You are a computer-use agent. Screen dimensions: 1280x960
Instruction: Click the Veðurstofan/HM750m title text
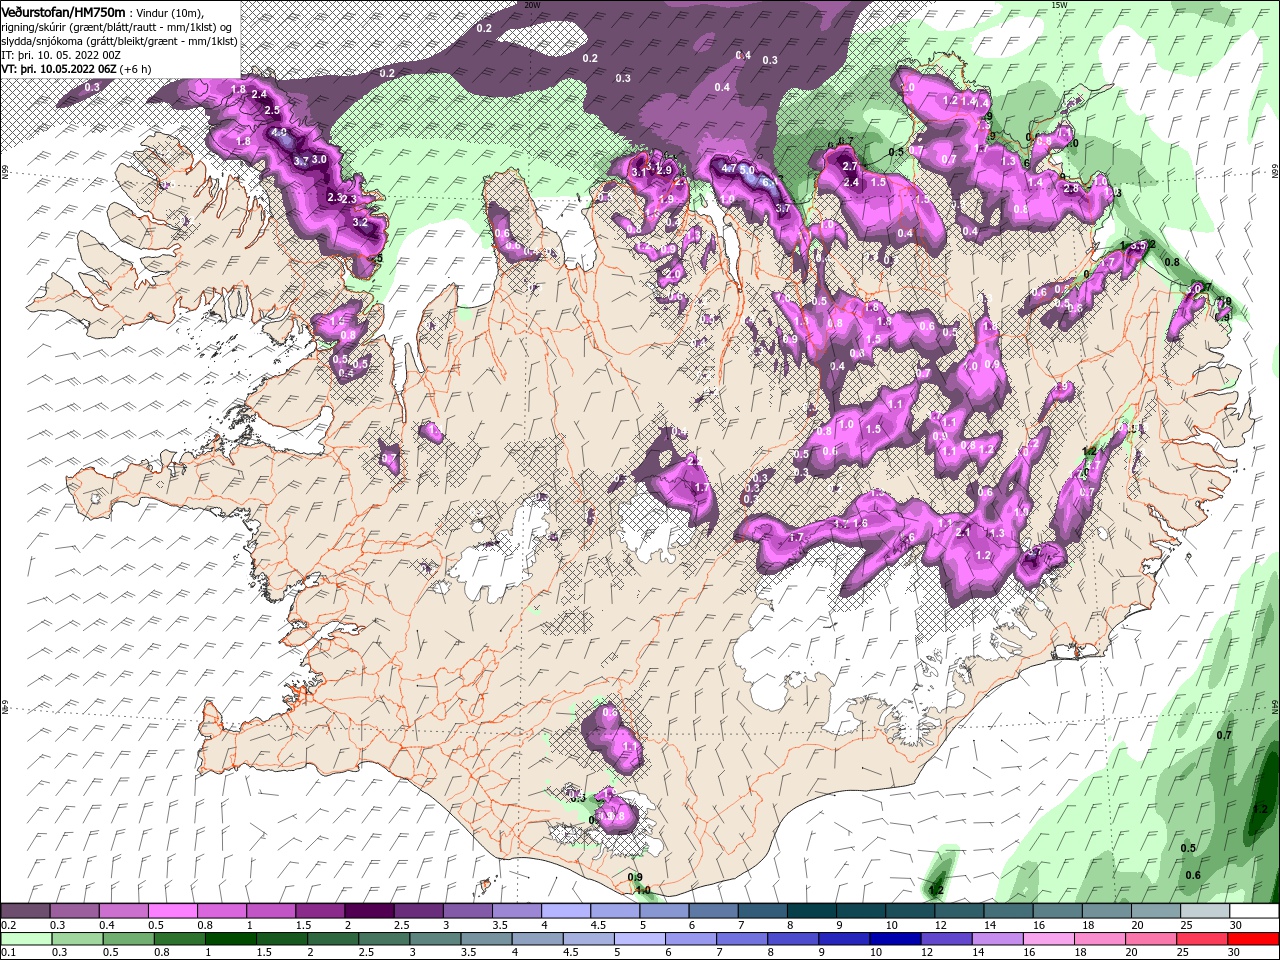pos(63,12)
